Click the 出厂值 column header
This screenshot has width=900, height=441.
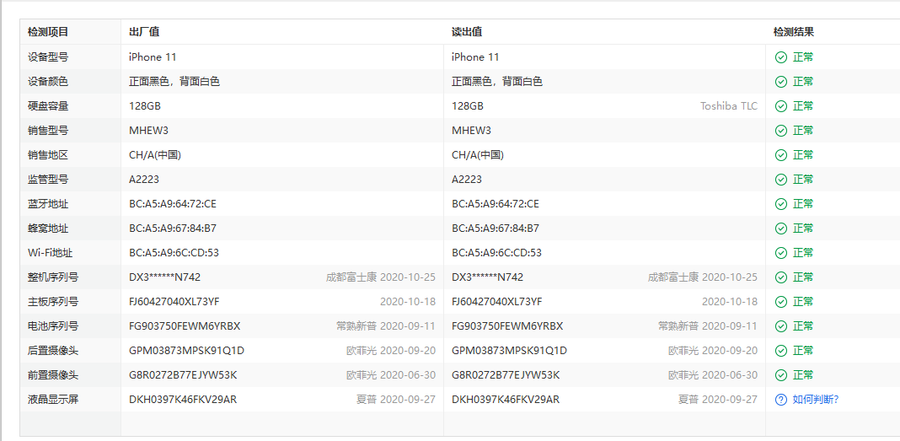coord(144,32)
